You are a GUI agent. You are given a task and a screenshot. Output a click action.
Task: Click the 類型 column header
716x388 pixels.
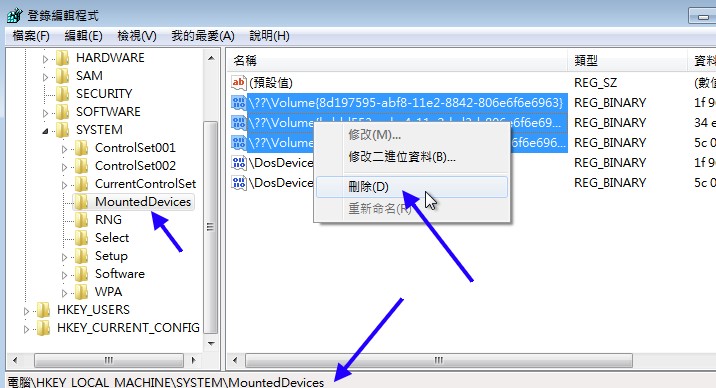[627, 61]
